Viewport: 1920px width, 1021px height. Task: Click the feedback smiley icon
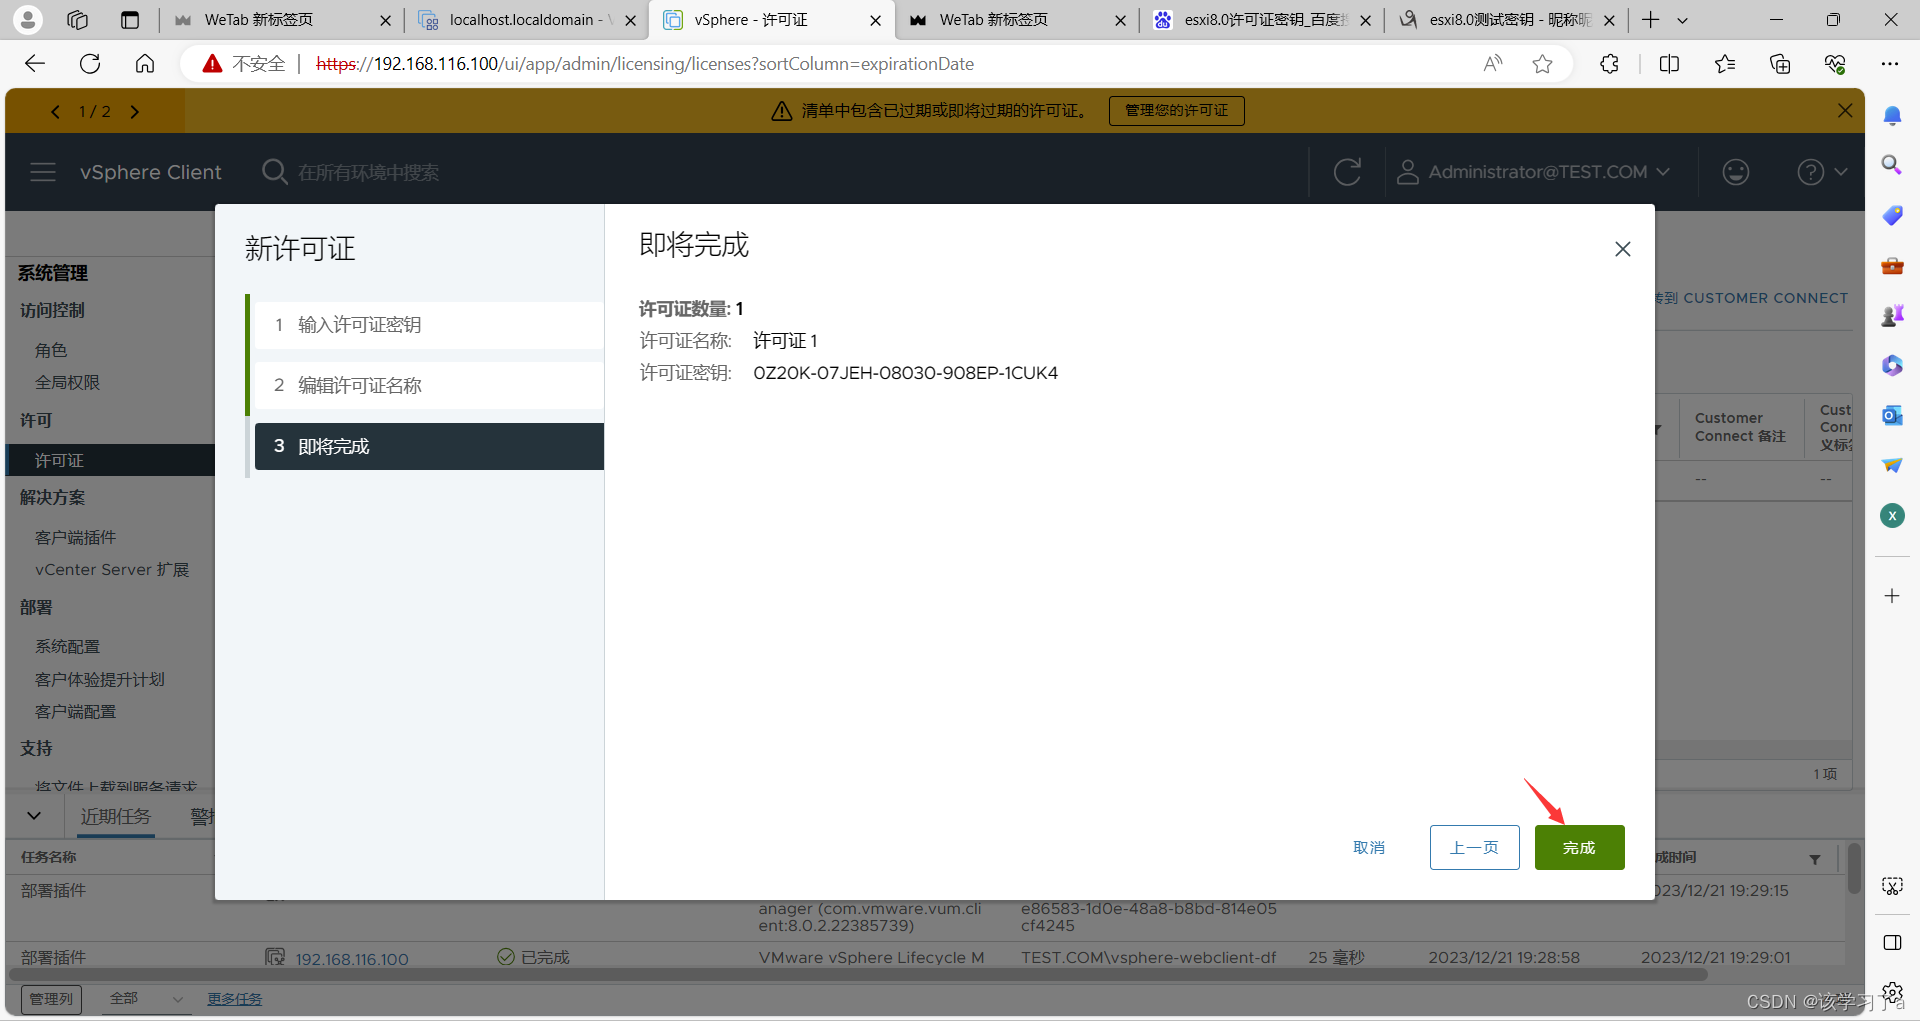1735,172
